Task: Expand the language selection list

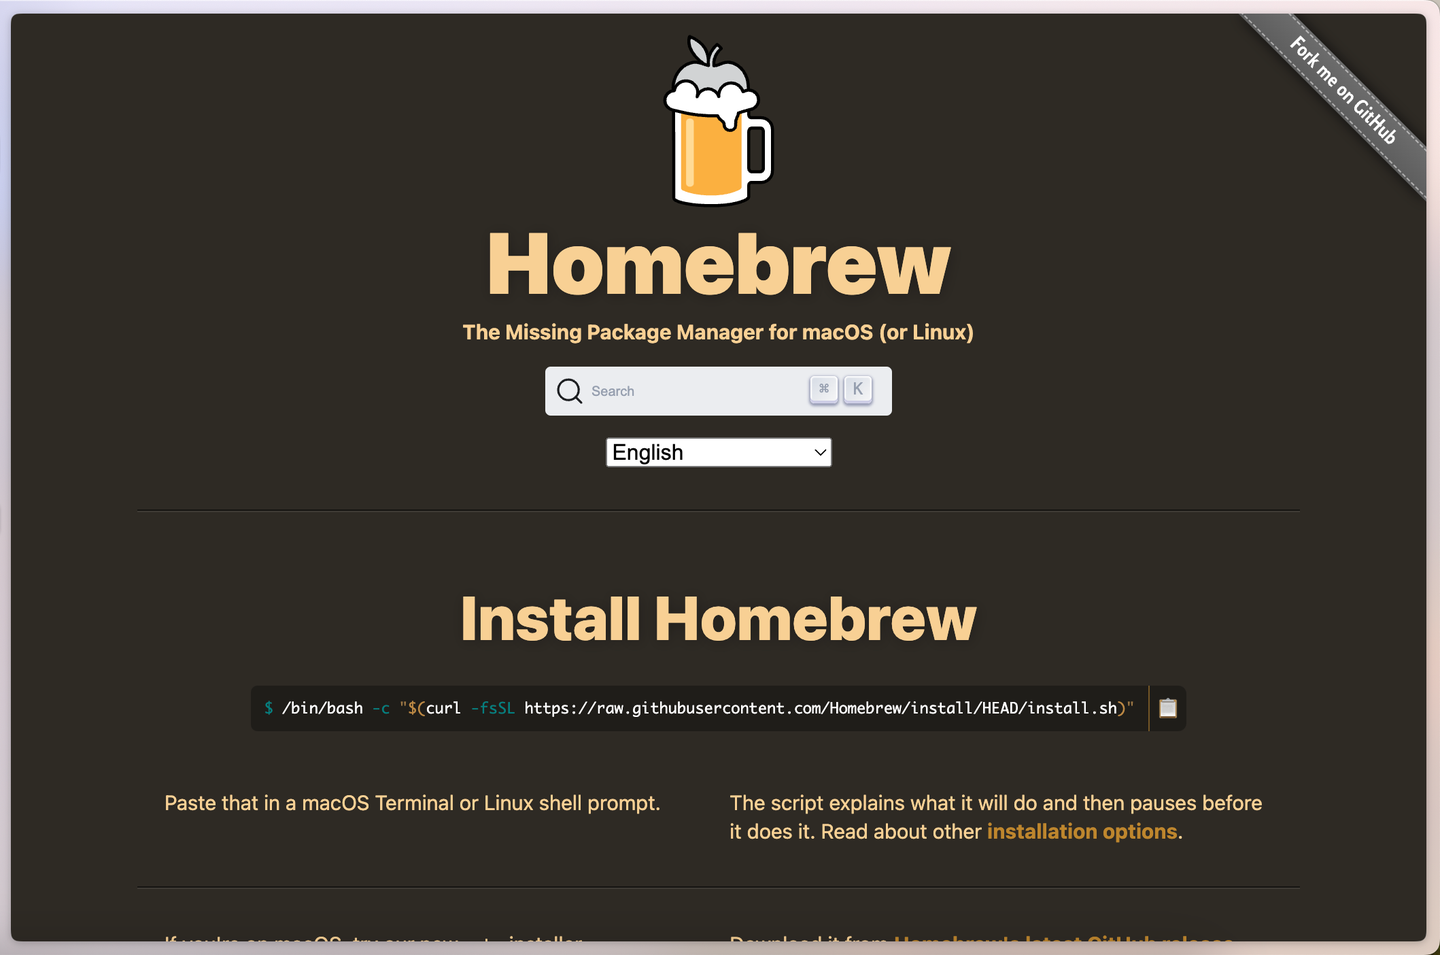Action: click(x=718, y=452)
